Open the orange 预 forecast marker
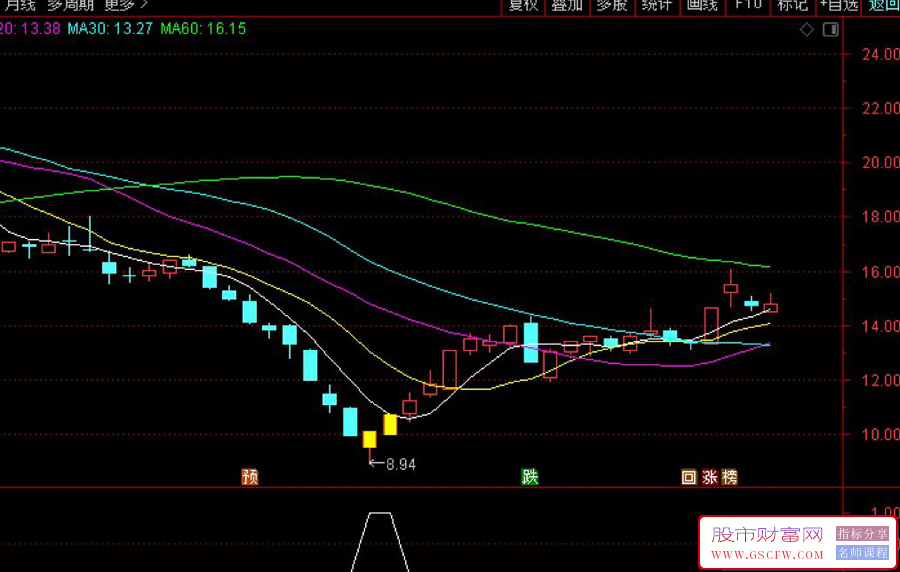Screen dimensions: 900x572 click(250, 477)
